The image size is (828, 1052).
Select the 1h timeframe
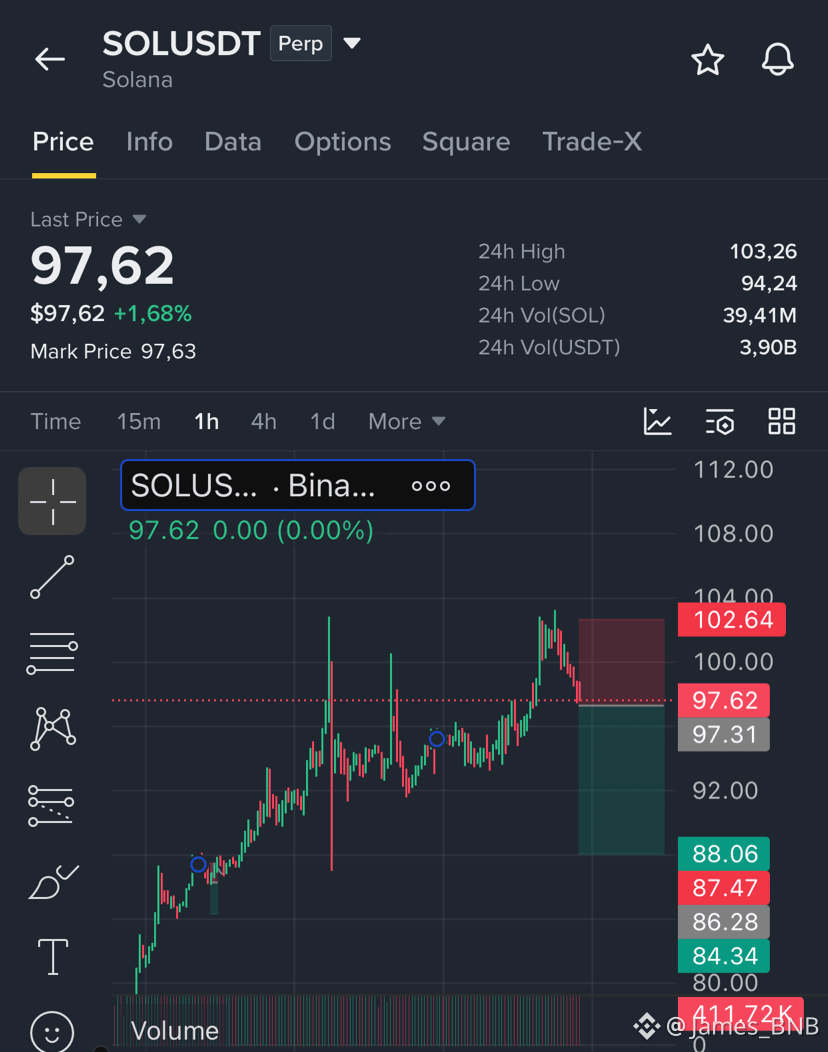[207, 421]
